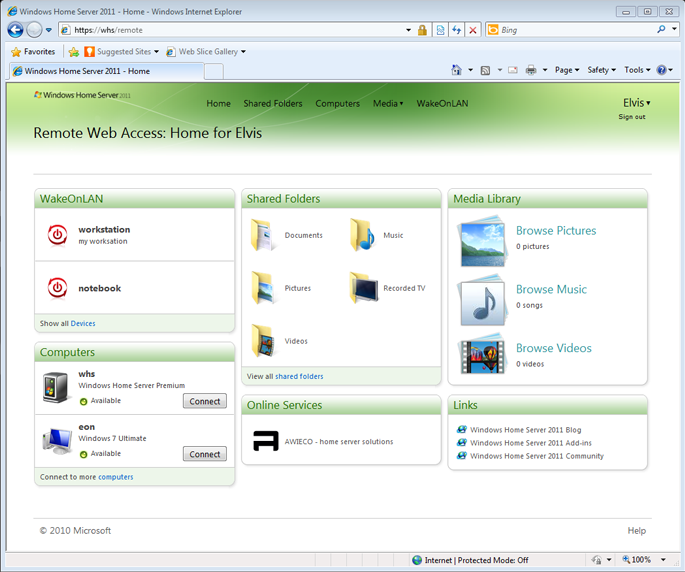Click the whs server computer icon

point(57,387)
